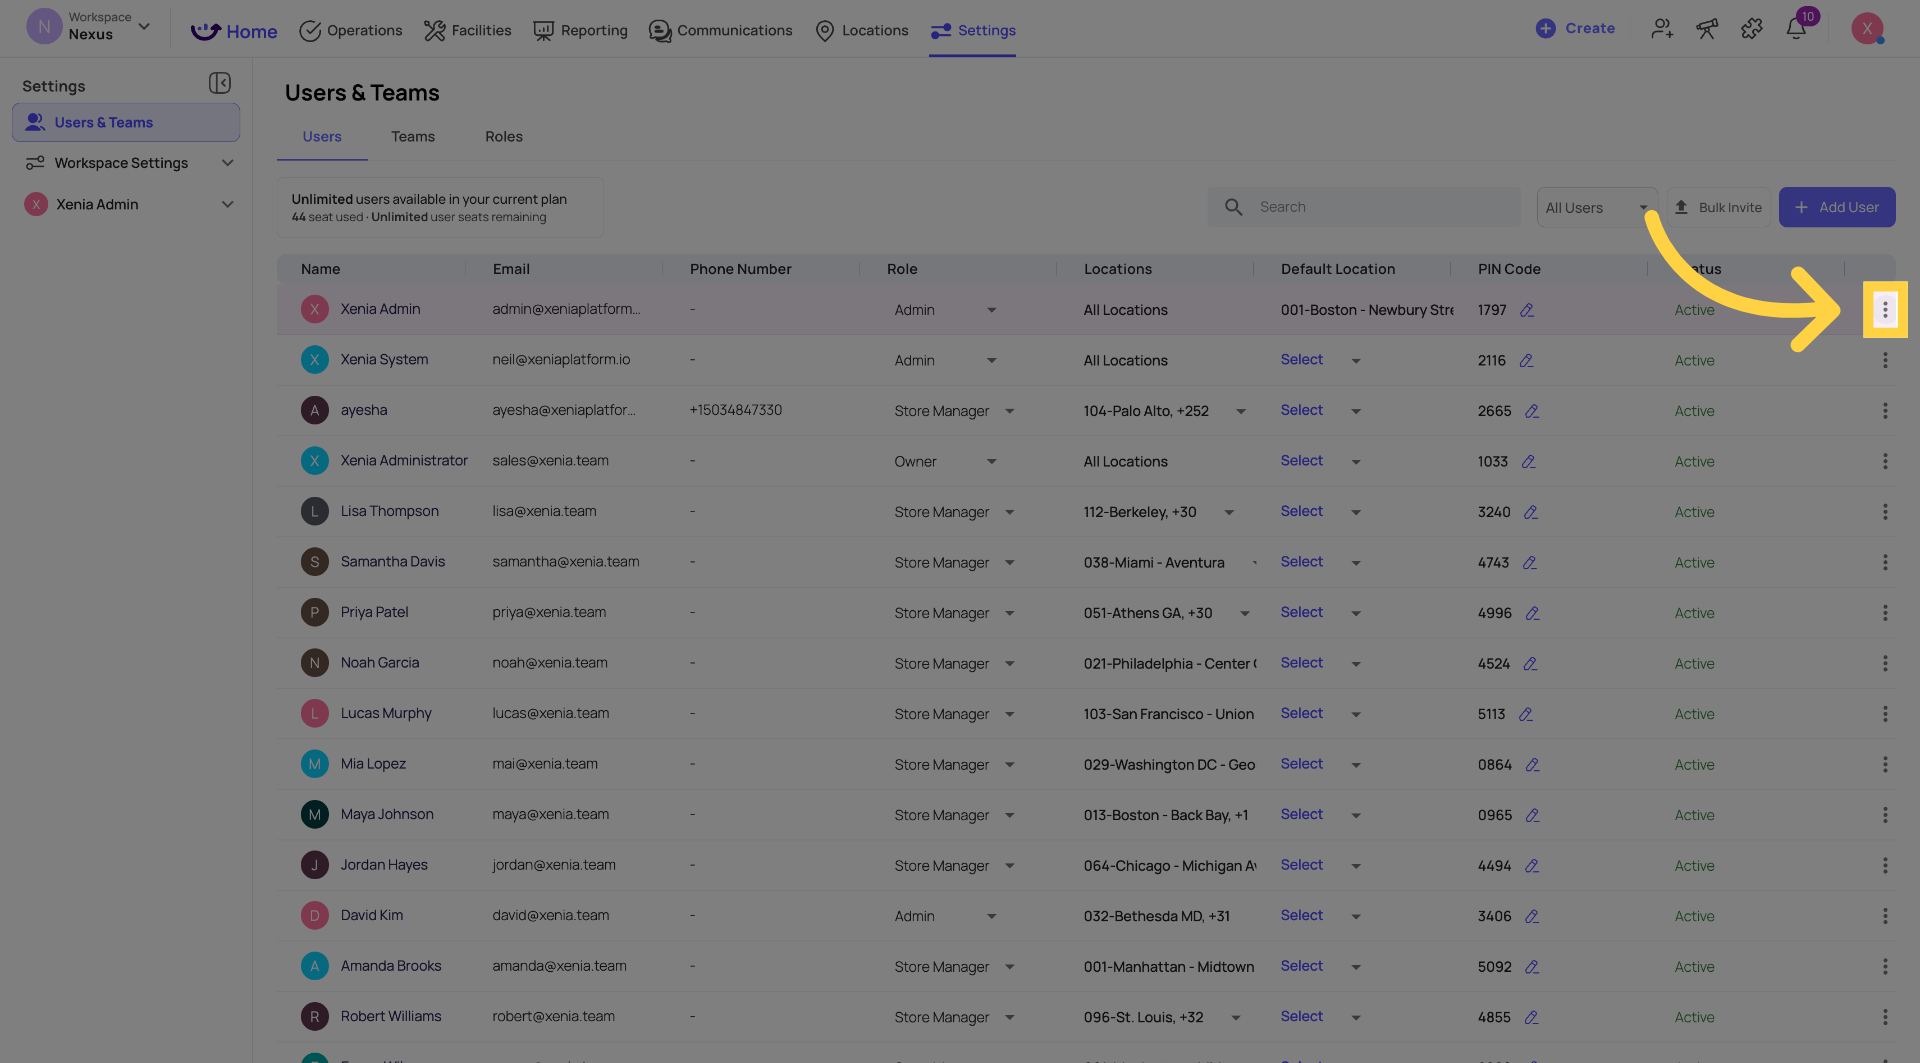The image size is (1920, 1063).
Task: Edit PIN code for Xenia Admin
Action: pos(1527,310)
